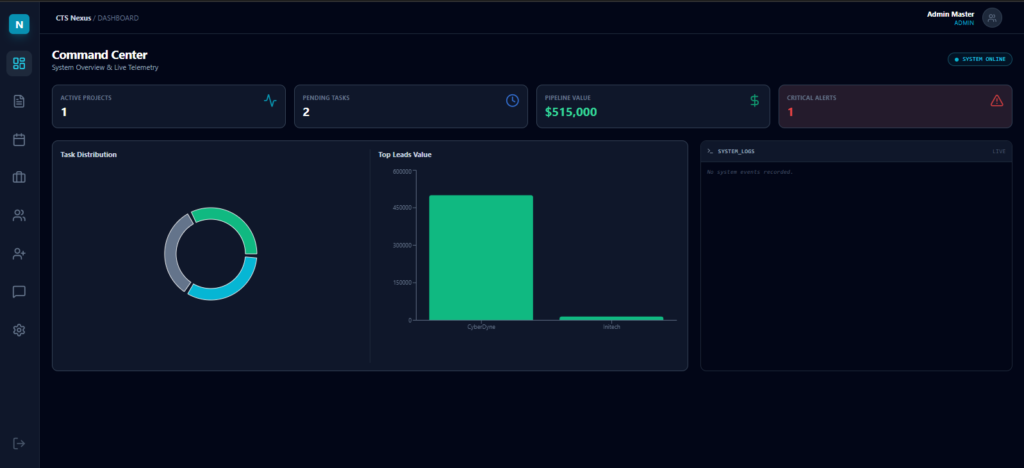
Task: Select the Pending Tasks card
Action: (x=411, y=106)
